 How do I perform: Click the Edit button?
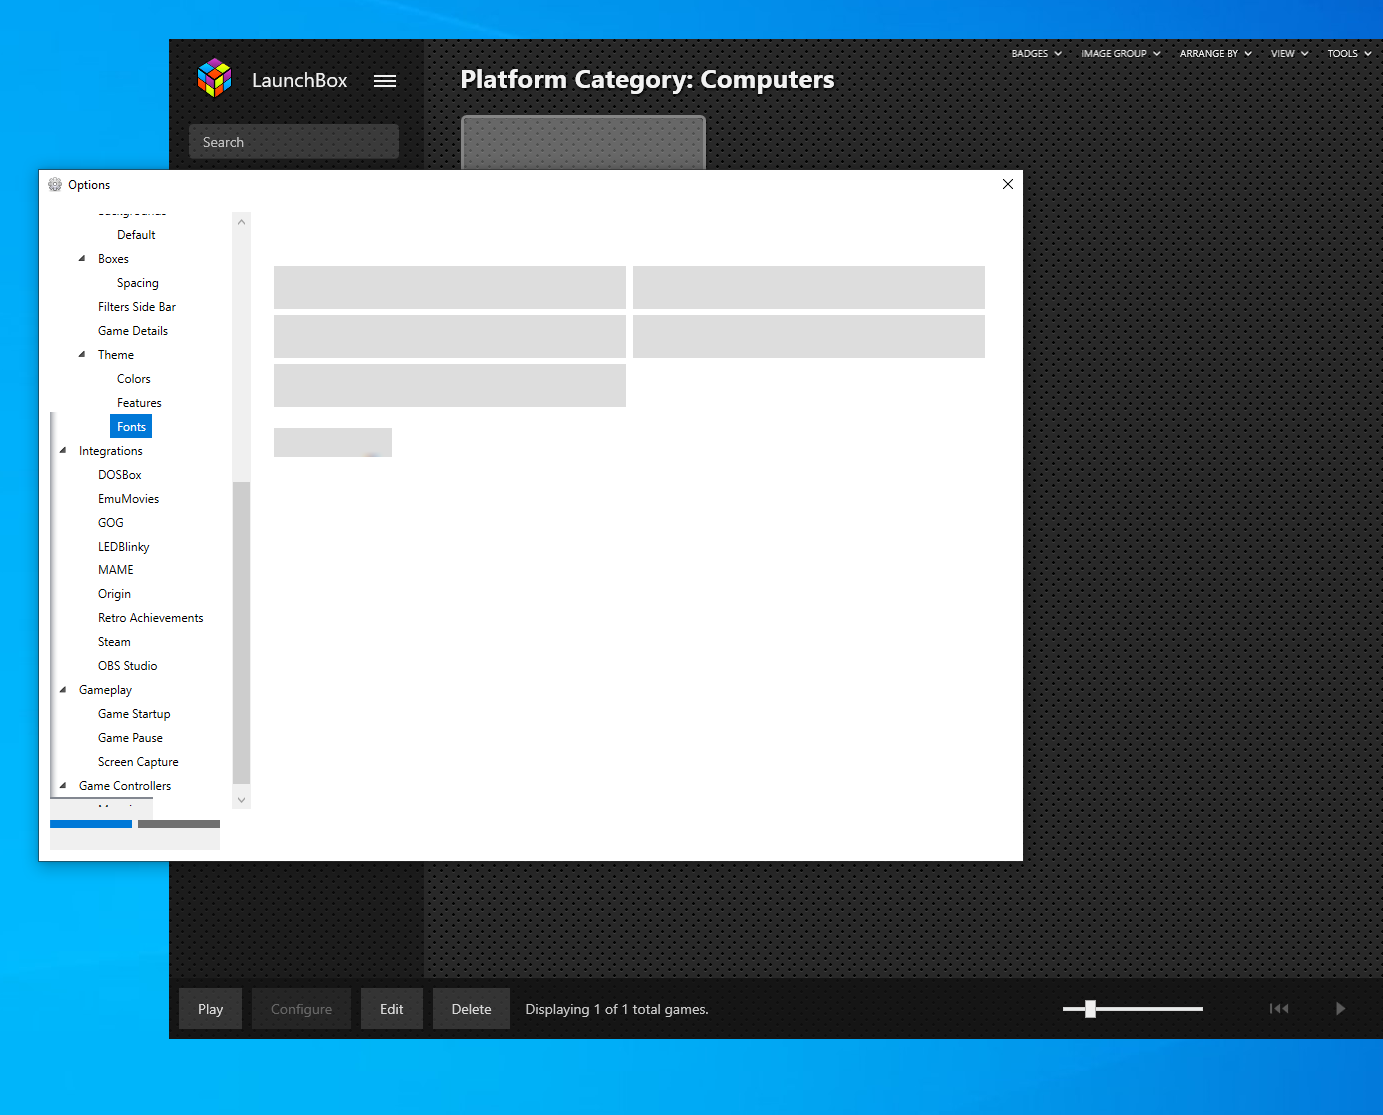click(392, 1009)
